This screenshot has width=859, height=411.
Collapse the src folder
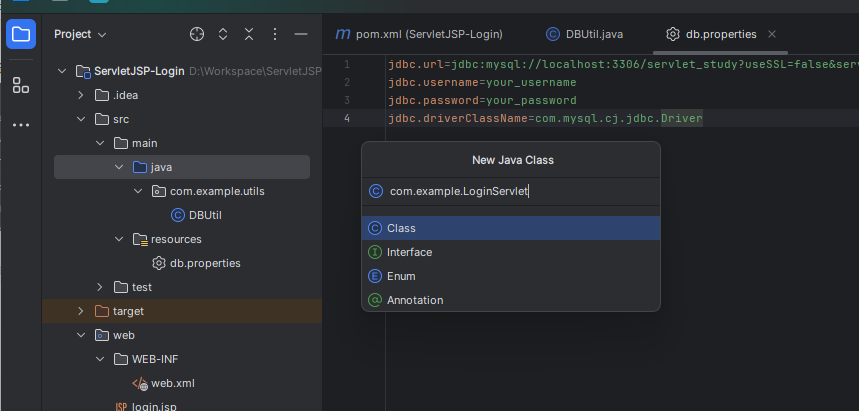pyautogui.click(x=81, y=120)
